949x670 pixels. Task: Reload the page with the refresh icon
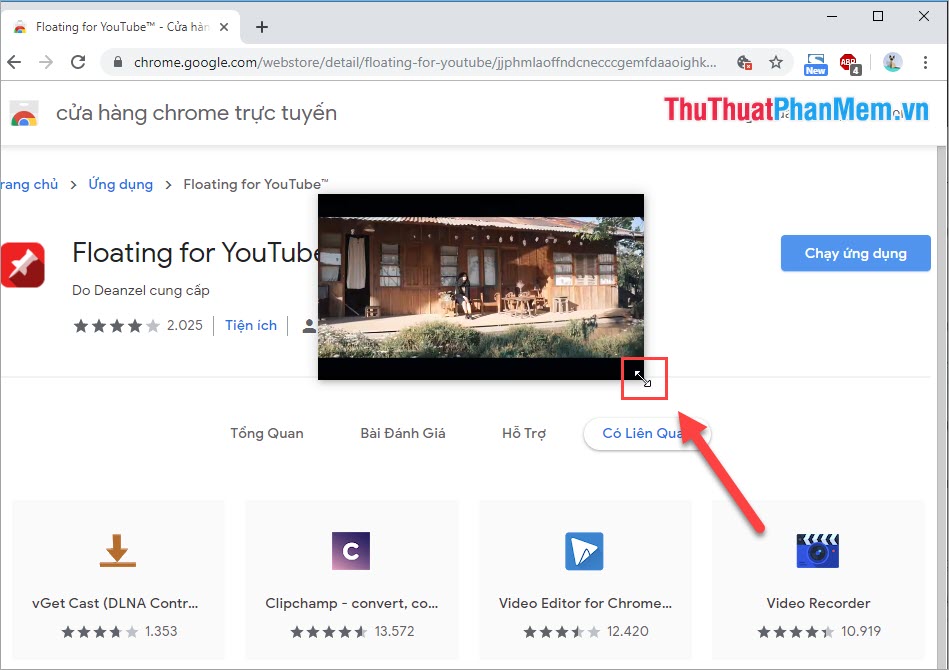[78, 62]
